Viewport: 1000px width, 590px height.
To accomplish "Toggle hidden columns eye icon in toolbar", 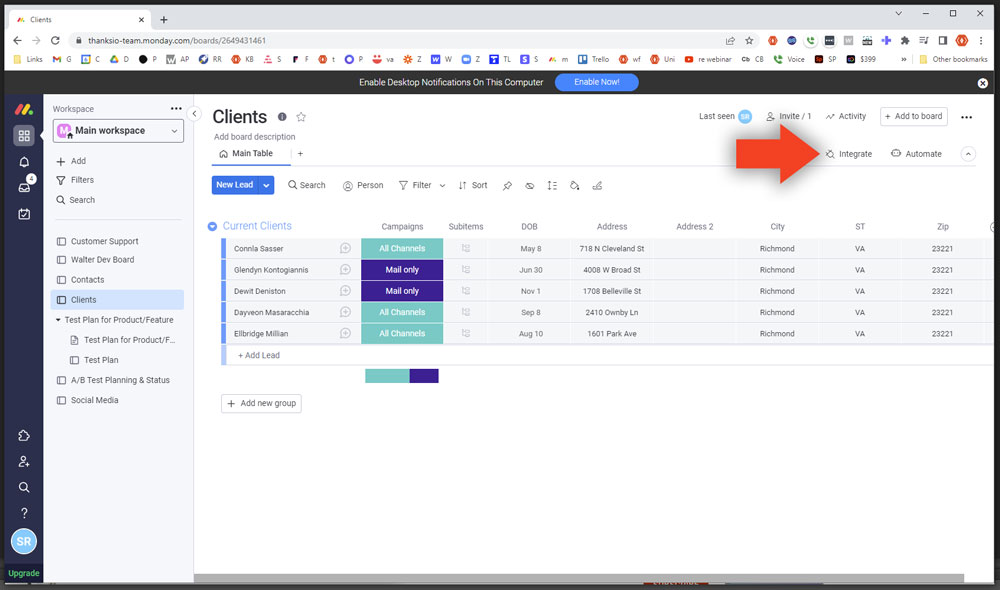I will [x=529, y=185].
